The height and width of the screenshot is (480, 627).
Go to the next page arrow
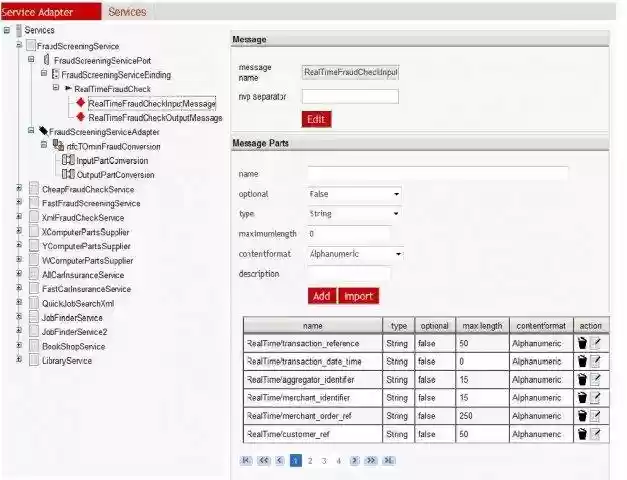pos(354,460)
